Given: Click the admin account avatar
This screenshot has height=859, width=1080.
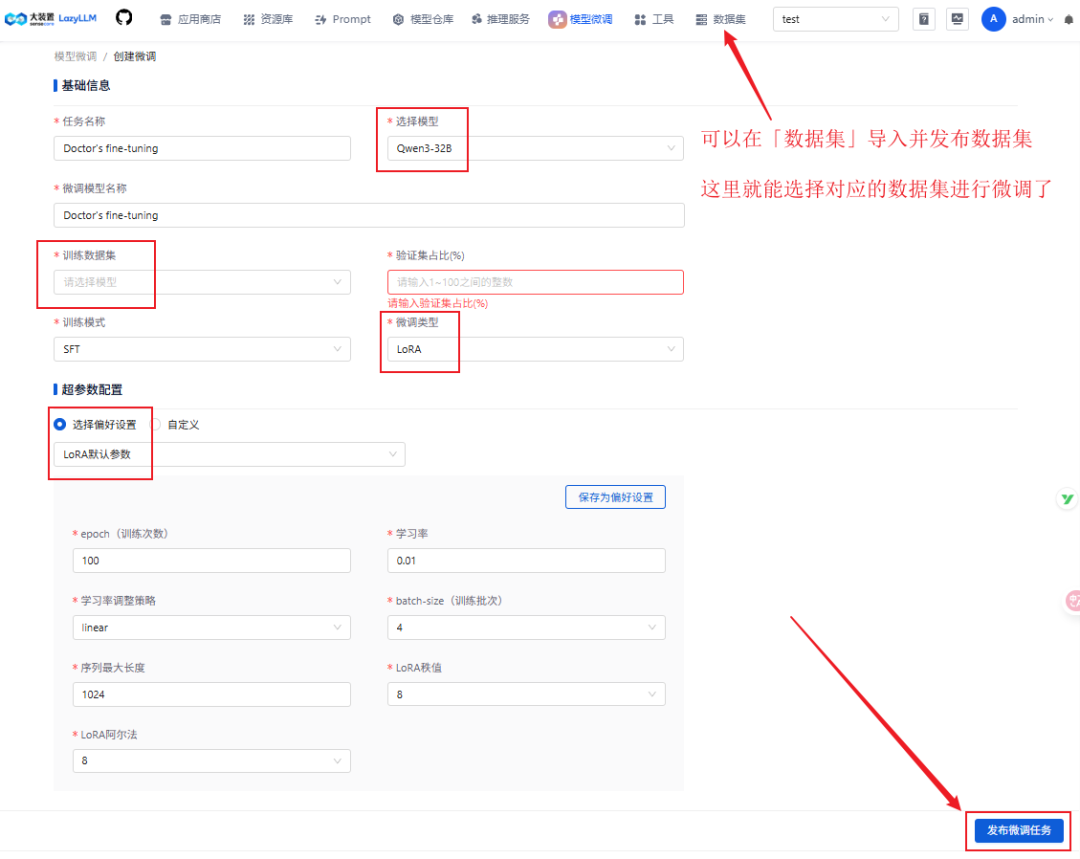Looking at the screenshot, I should pyautogui.click(x=993, y=18).
